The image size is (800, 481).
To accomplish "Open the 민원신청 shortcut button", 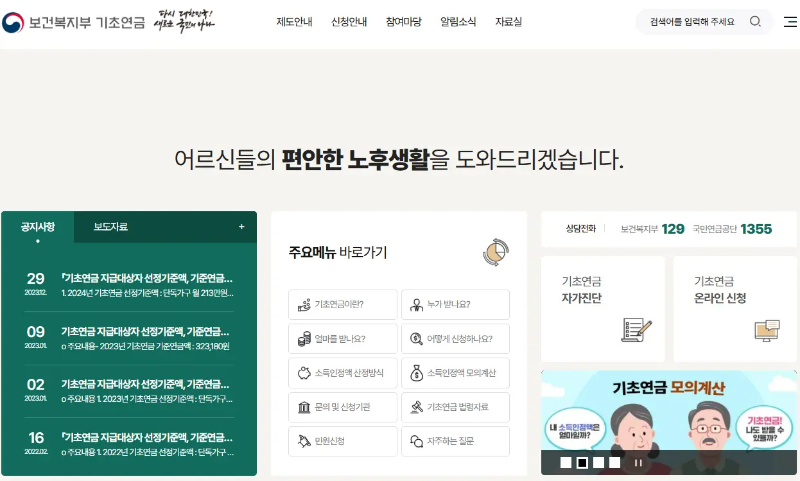I will tap(343, 441).
